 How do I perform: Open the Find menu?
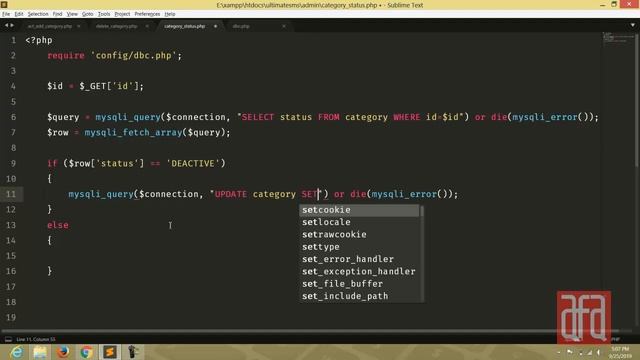tap(57, 14)
